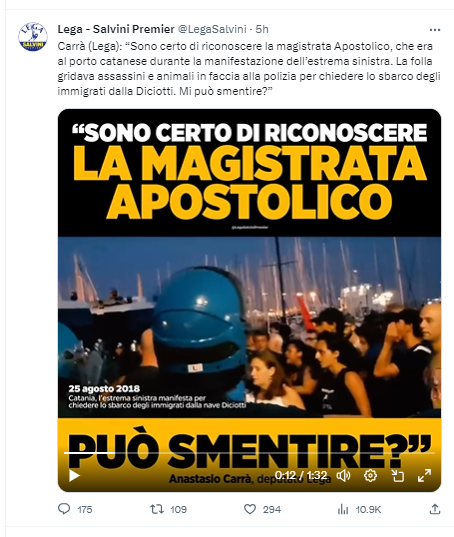
Task: Reply to the tweet via comment icon
Action: (x=64, y=509)
